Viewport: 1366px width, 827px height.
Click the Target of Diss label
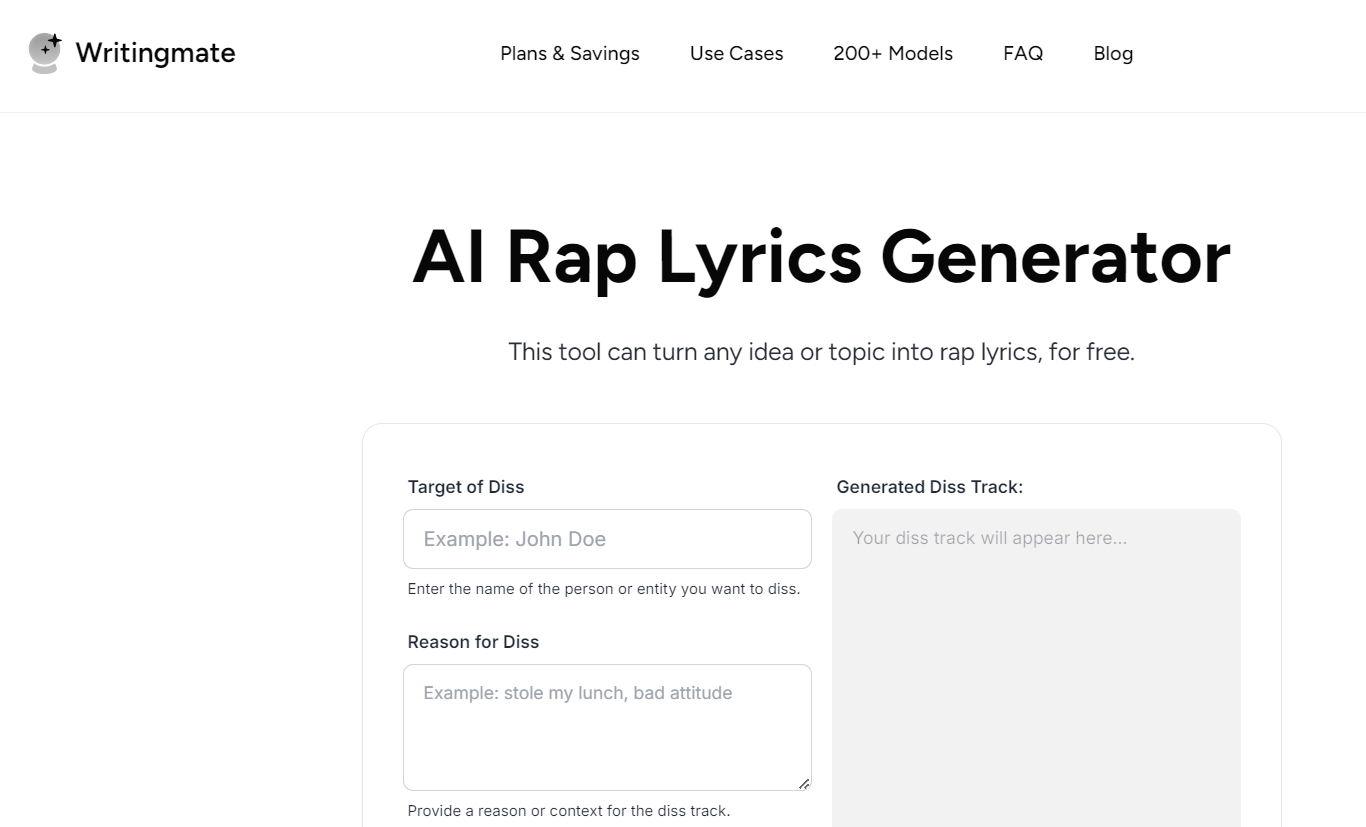[466, 487]
